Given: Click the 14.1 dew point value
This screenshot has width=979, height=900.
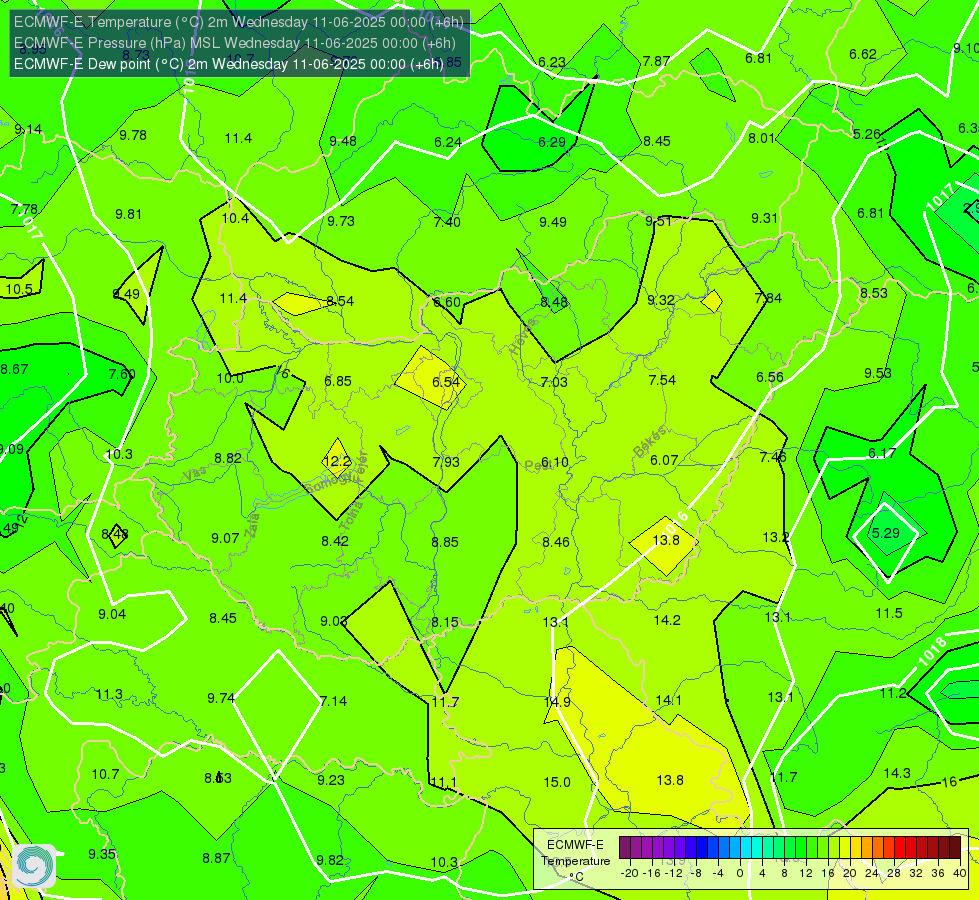Looking at the screenshot, I should coord(668,700).
